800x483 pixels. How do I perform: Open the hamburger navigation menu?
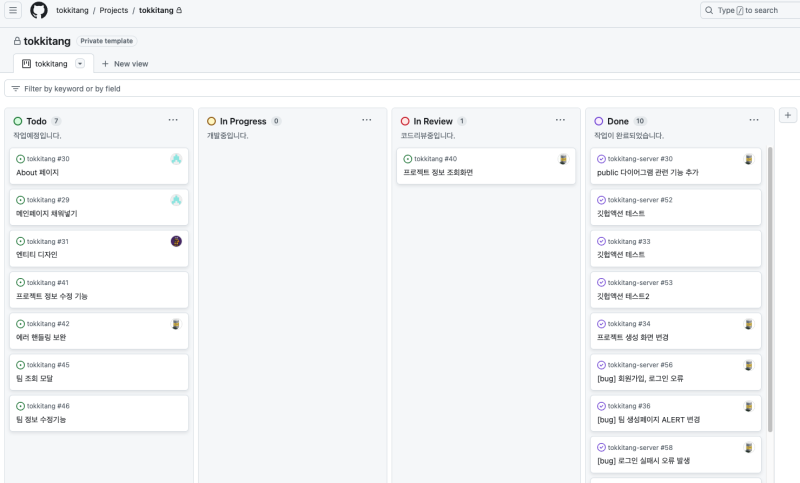tap(13, 10)
